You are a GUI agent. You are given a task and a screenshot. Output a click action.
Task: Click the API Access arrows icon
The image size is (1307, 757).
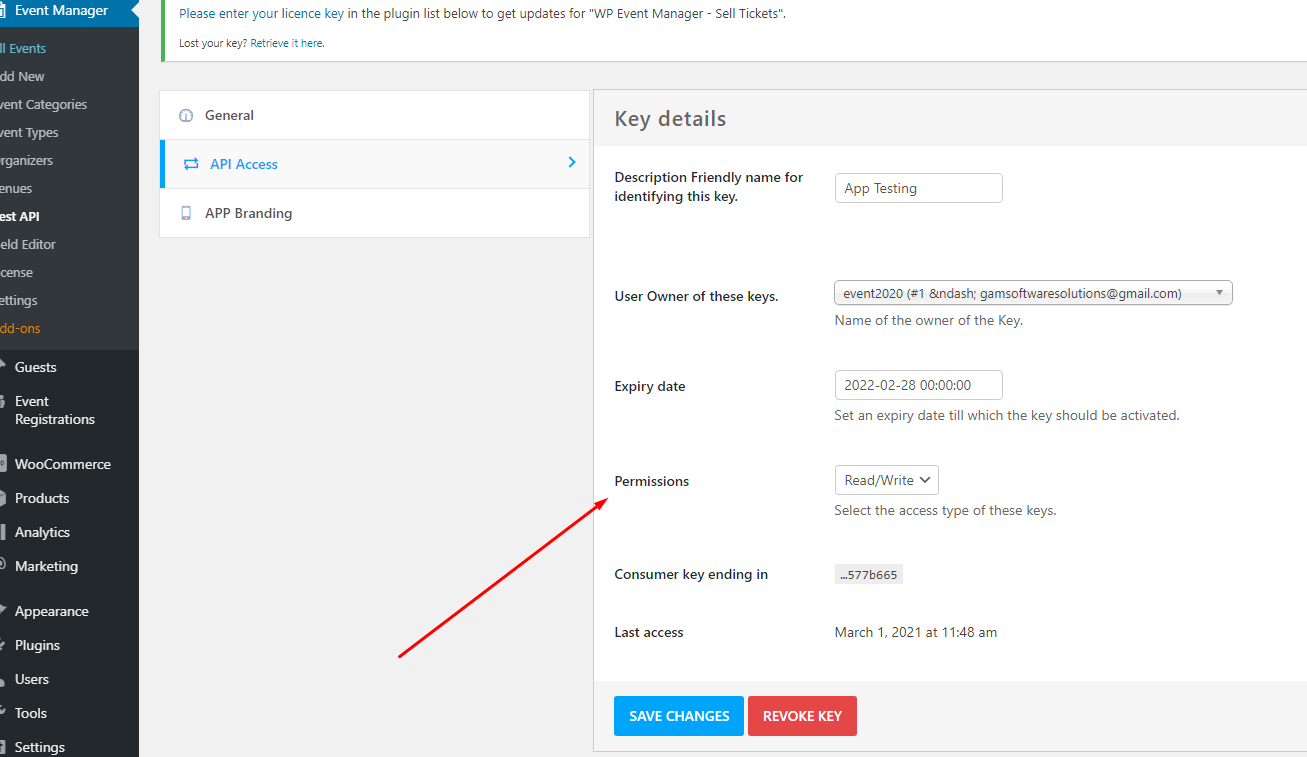point(192,164)
